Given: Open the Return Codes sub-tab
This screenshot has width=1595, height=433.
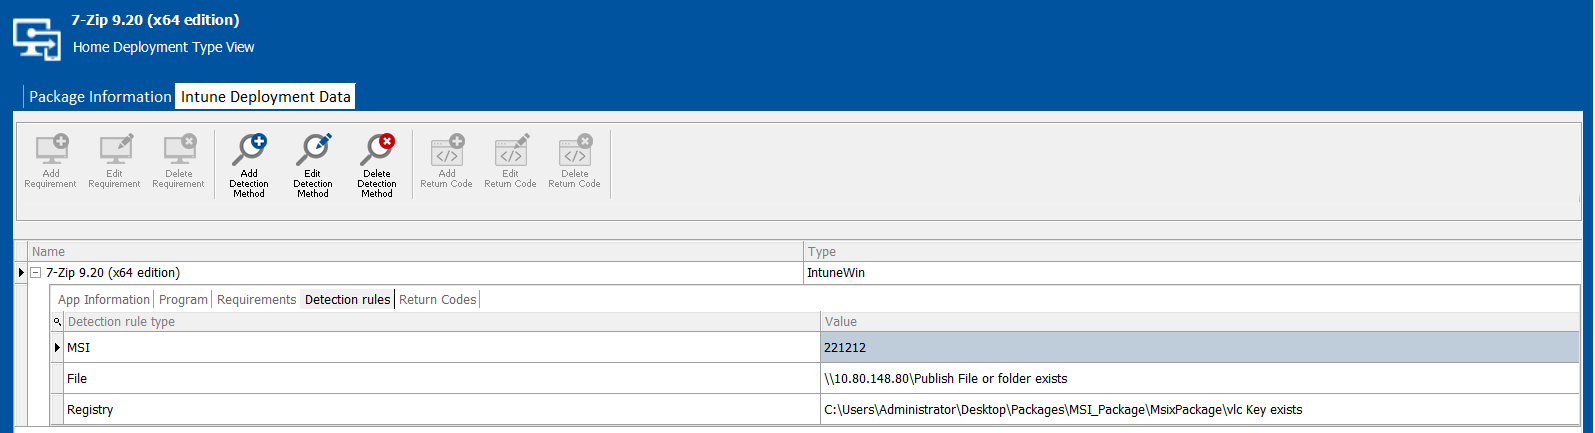Looking at the screenshot, I should pos(438,299).
